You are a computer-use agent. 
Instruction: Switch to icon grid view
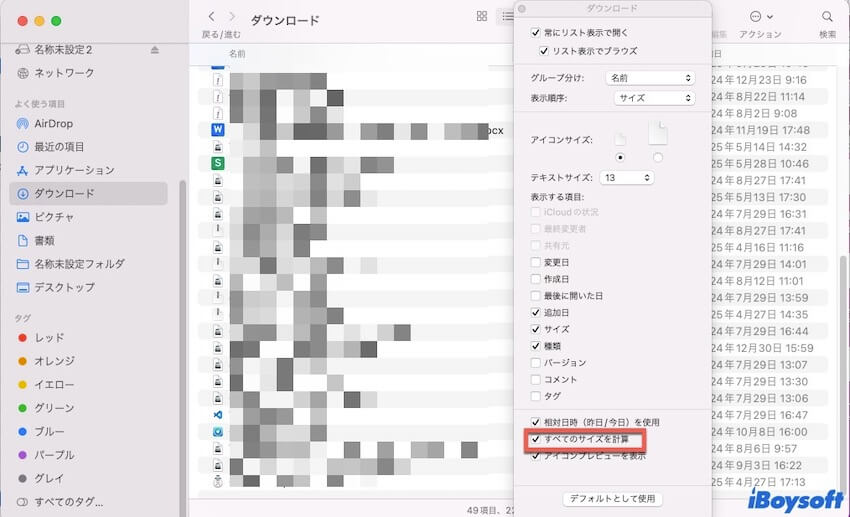[x=482, y=17]
